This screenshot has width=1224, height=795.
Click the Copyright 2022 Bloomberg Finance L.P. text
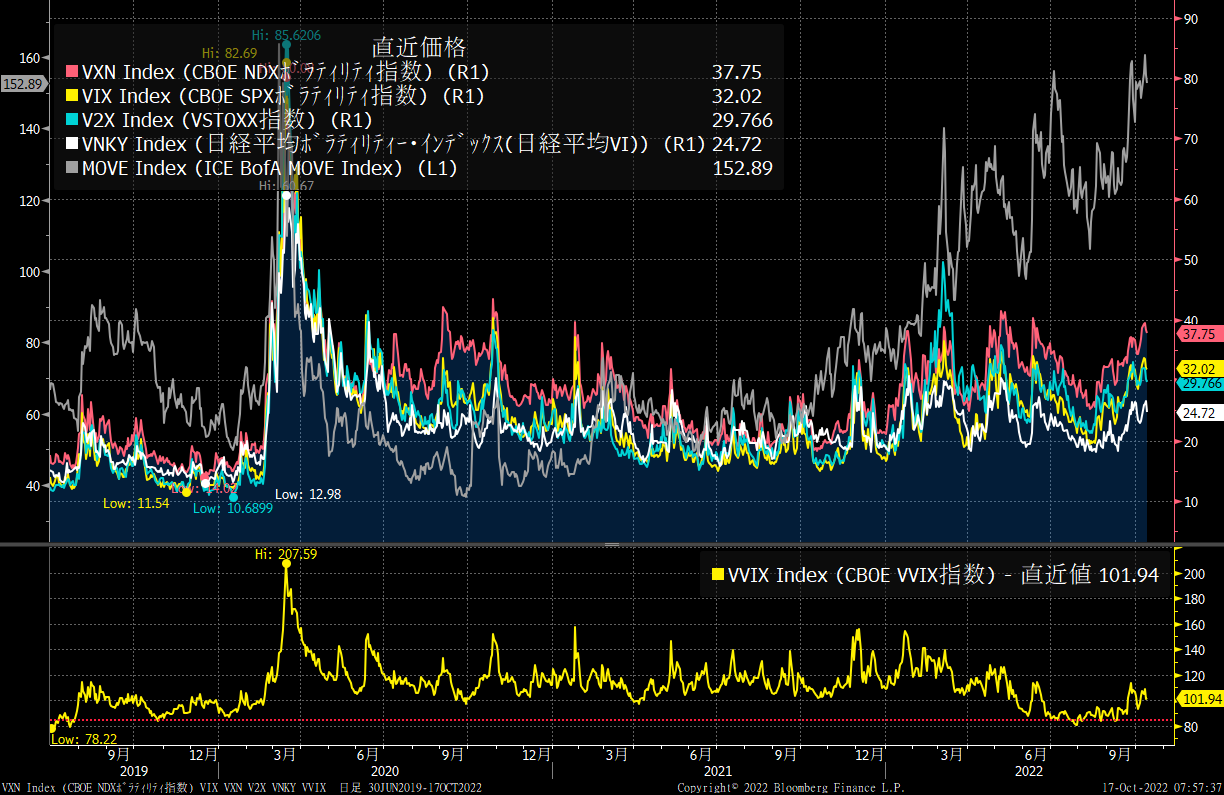790,788
